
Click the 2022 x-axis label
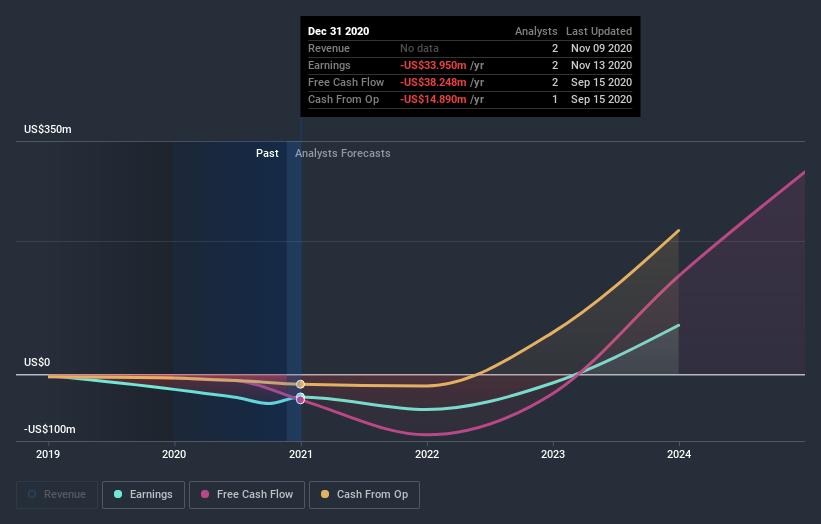[427, 454]
